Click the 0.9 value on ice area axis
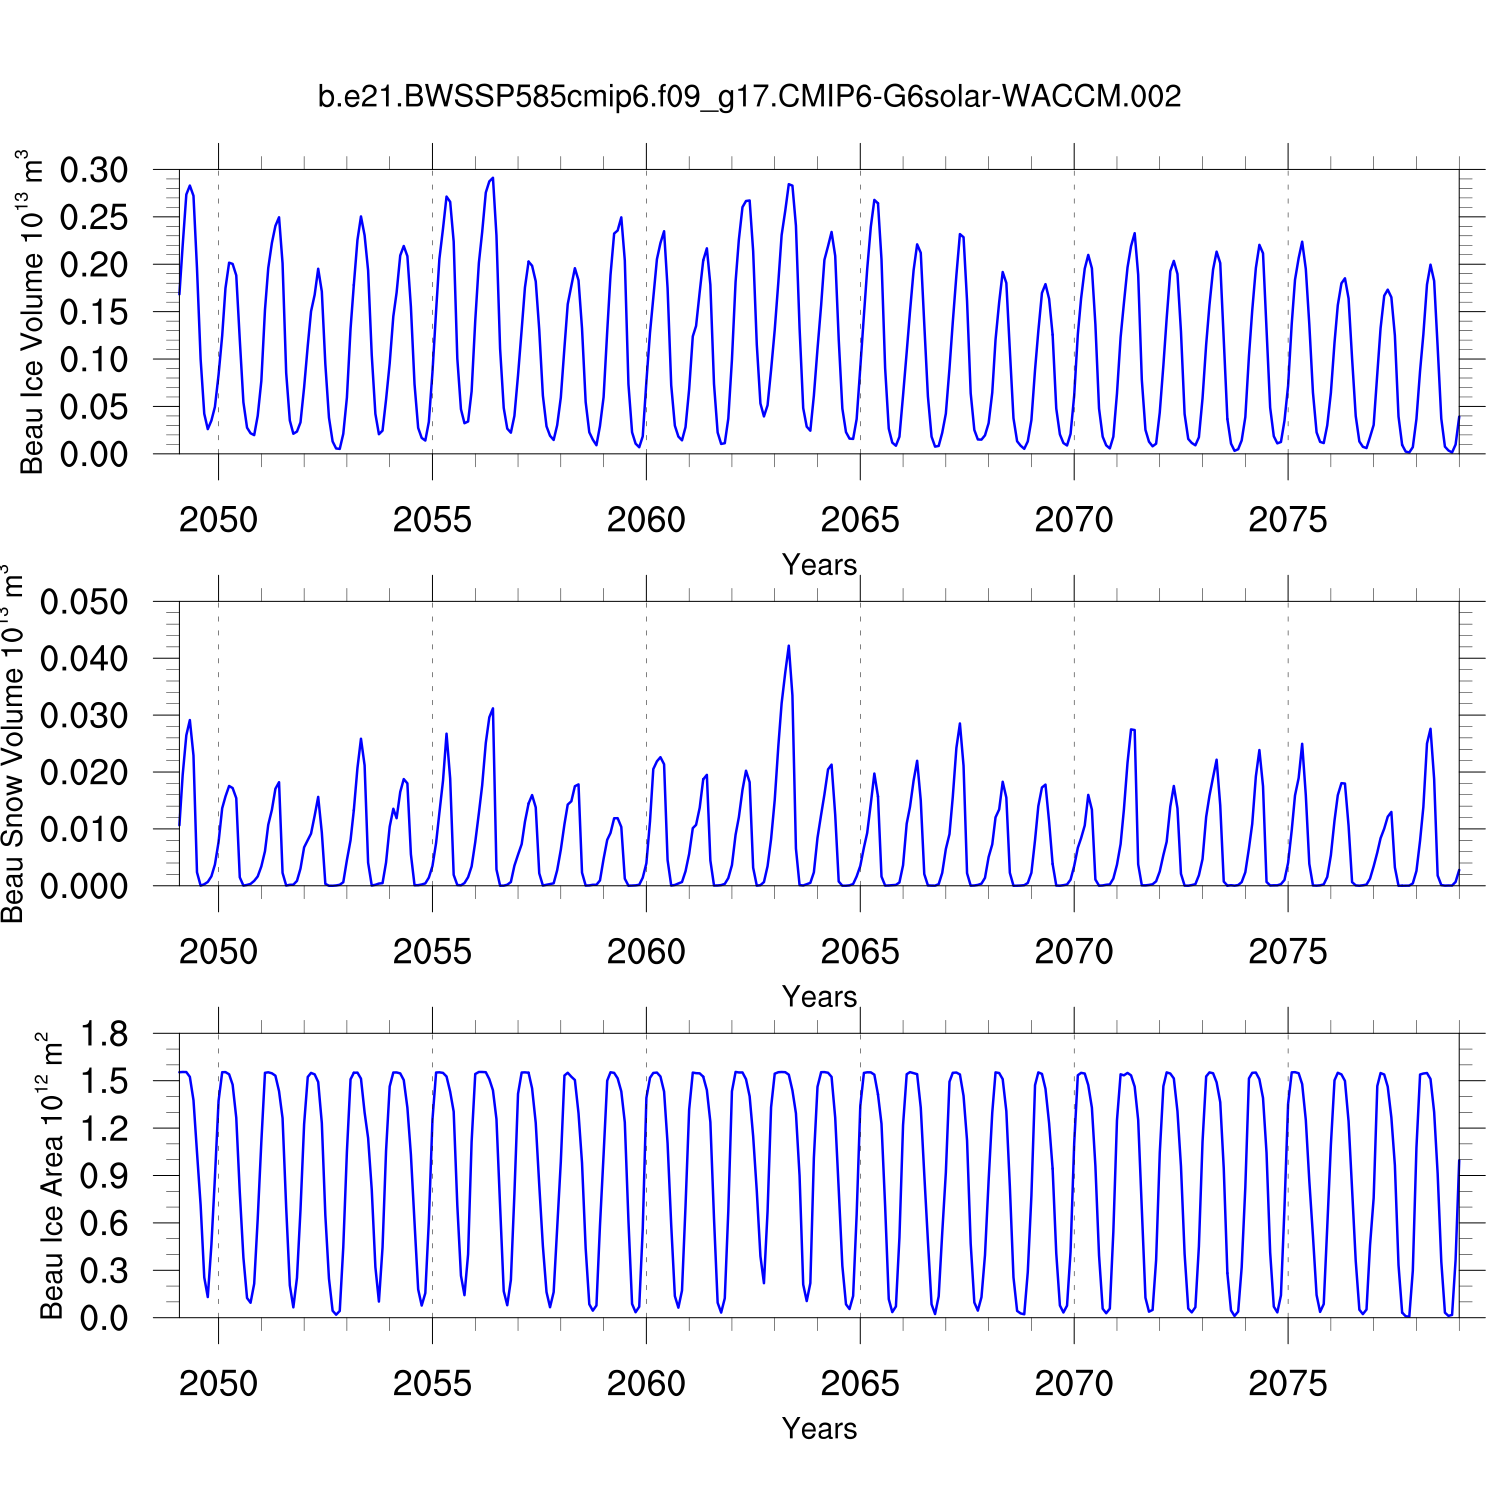 (x=104, y=1177)
